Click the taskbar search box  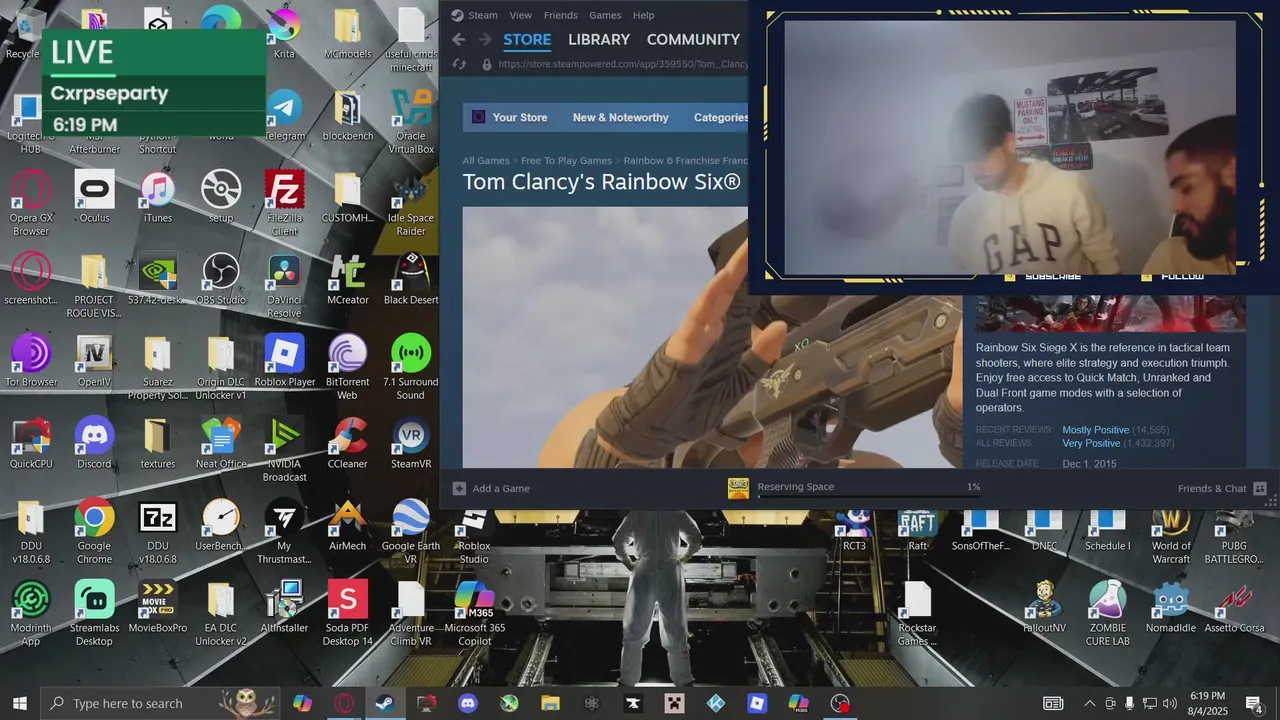coord(160,703)
